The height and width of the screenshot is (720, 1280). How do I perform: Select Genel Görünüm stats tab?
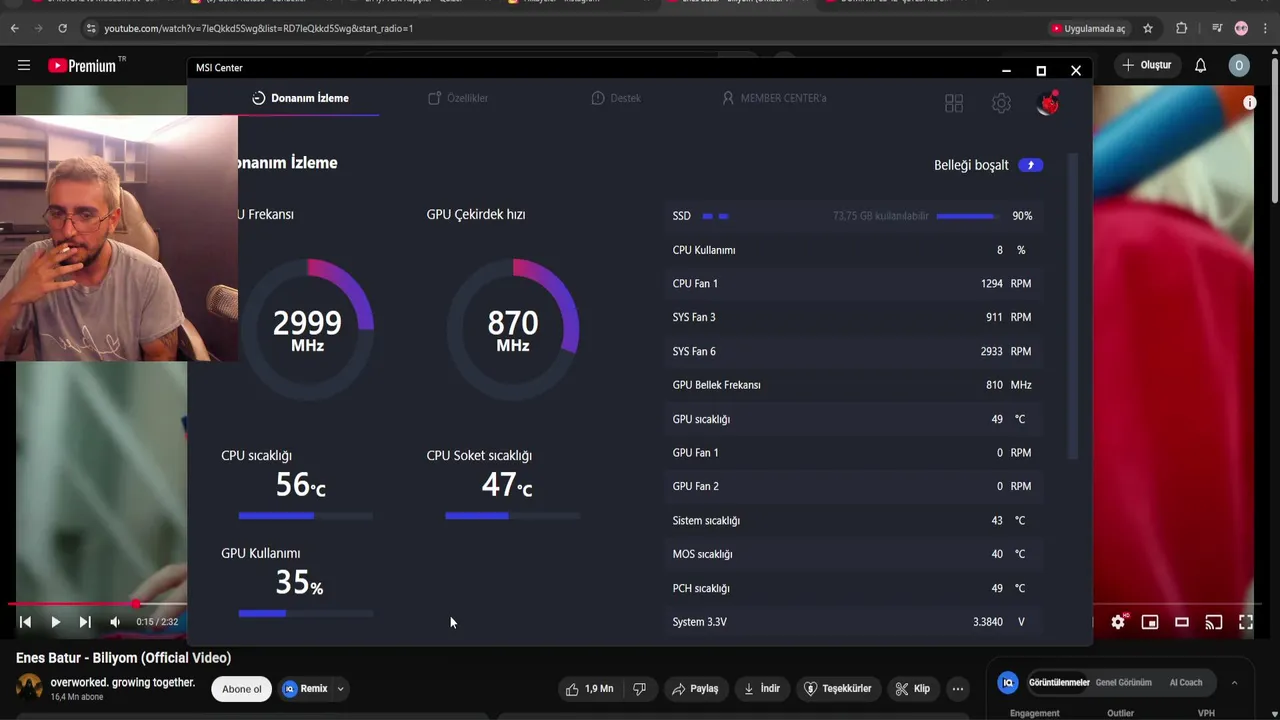point(1123,683)
